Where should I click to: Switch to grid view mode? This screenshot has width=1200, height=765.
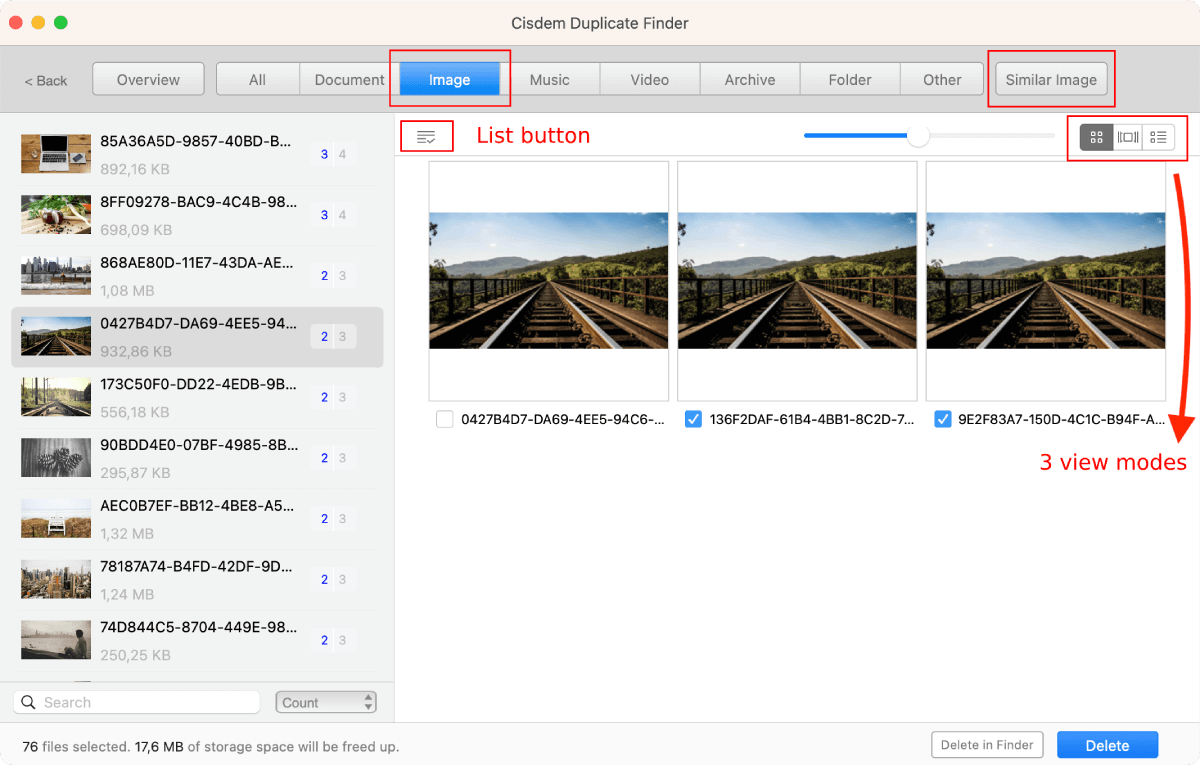click(x=1096, y=137)
